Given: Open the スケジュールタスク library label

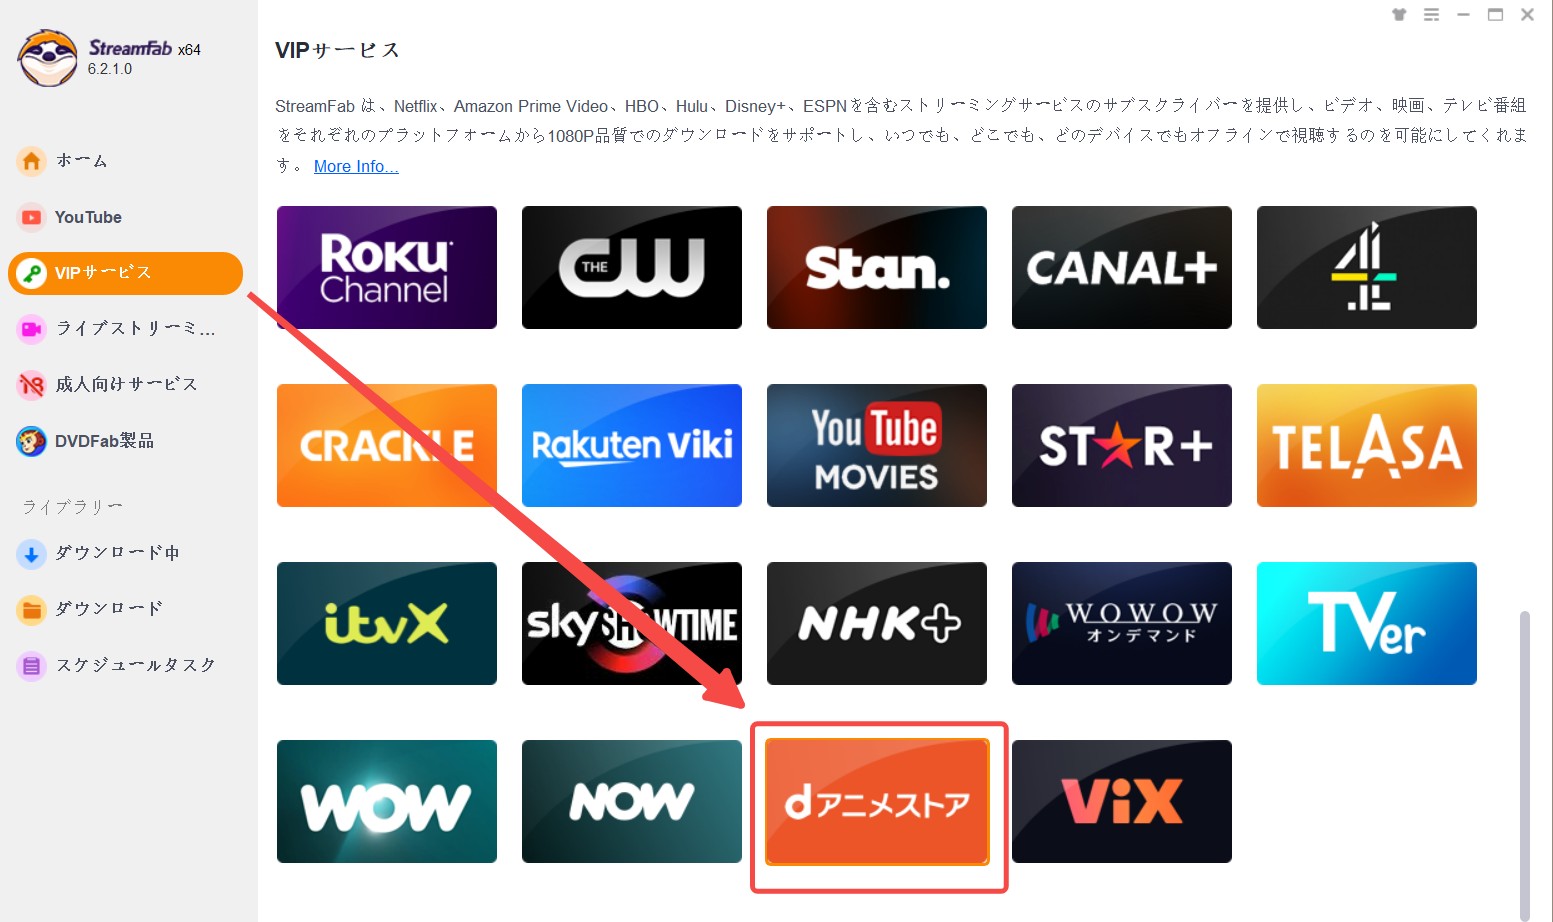Looking at the screenshot, I should point(135,665).
